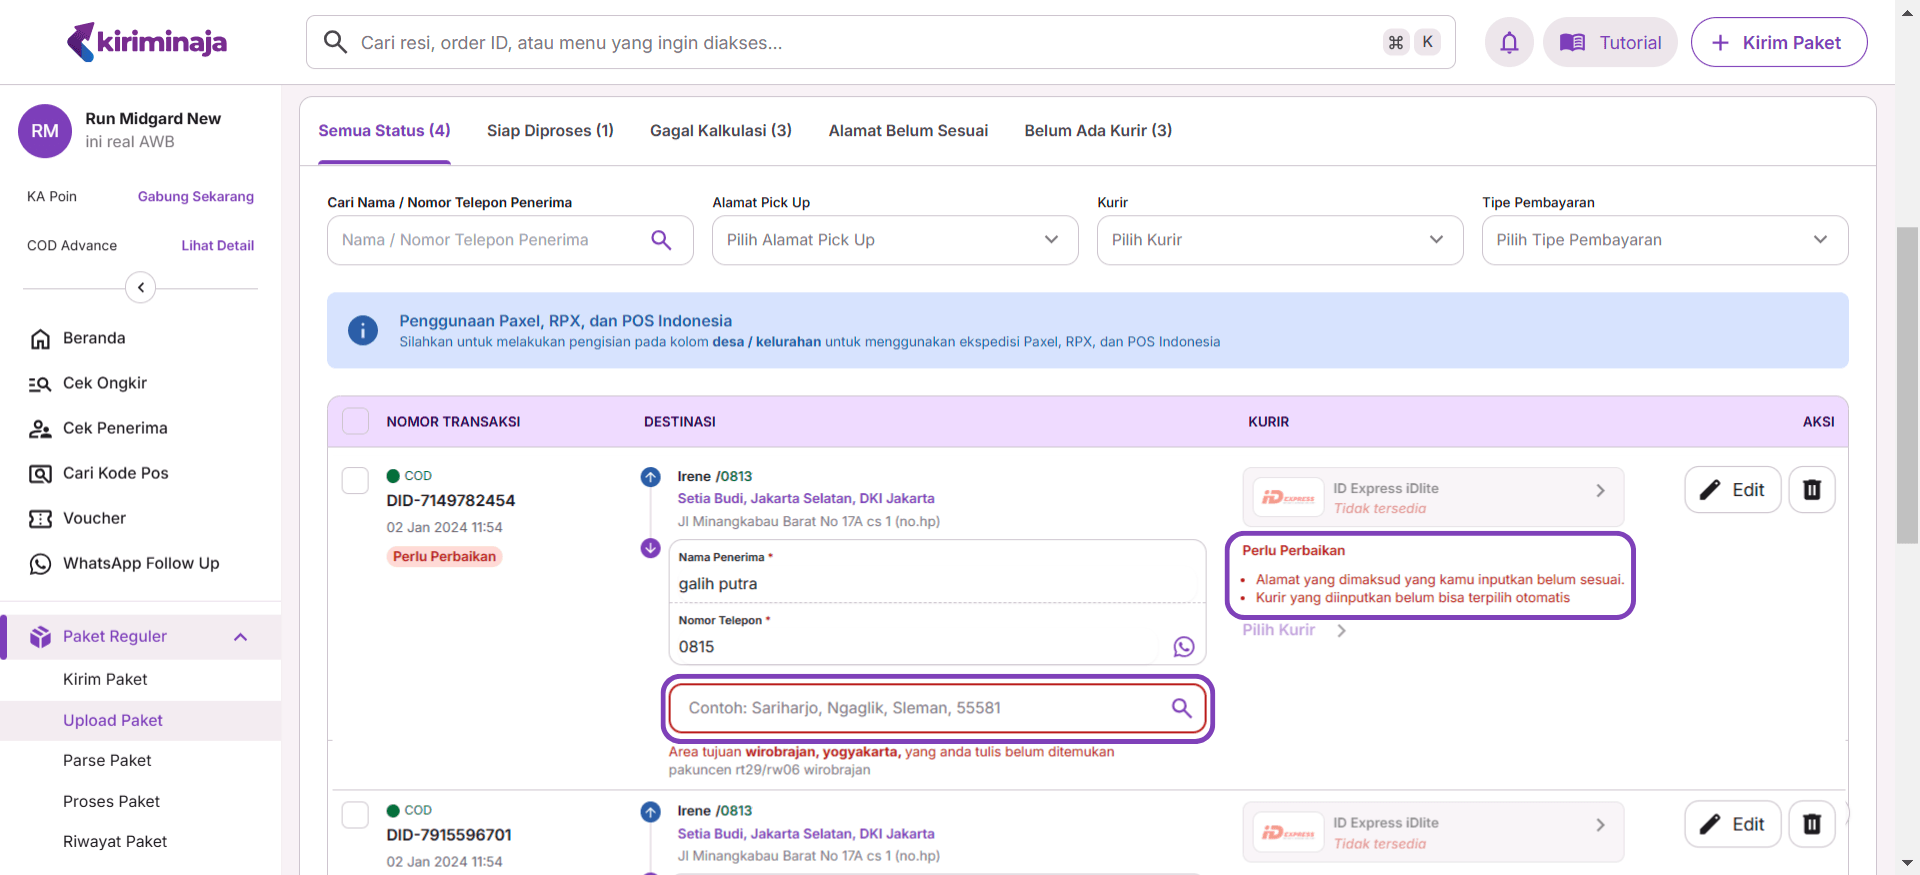Click the Kirim Paket button in header
This screenshot has width=1920, height=875.
point(1778,43)
